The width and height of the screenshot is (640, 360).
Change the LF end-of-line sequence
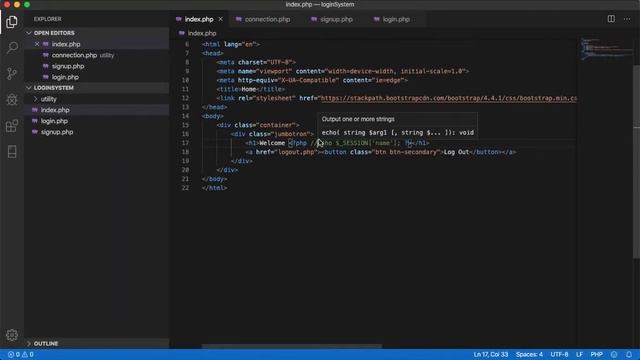pyautogui.click(x=579, y=355)
